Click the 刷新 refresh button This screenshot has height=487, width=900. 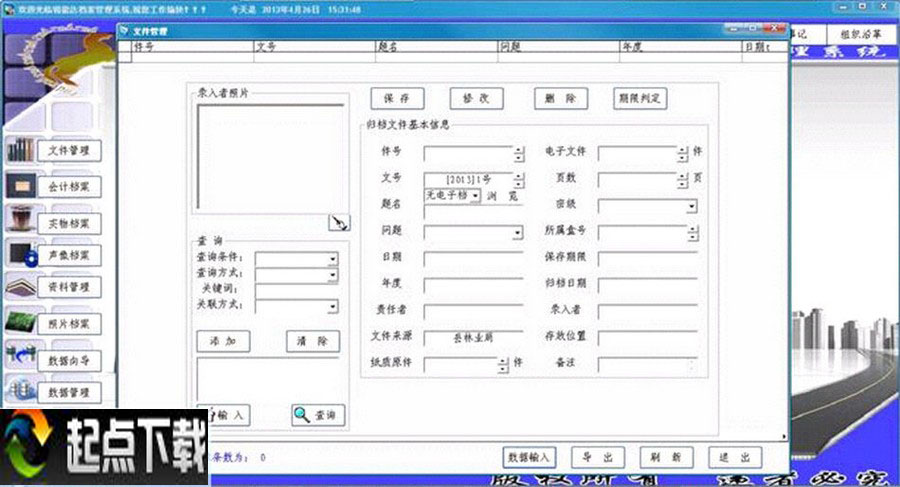point(666,457)
